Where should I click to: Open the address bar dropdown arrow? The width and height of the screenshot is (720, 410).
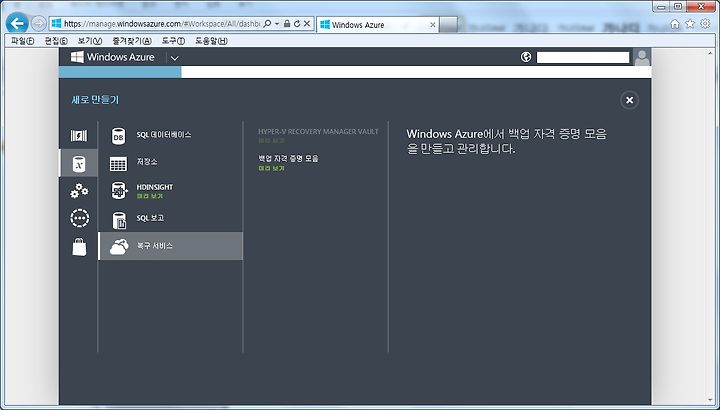tap(277, 24)
